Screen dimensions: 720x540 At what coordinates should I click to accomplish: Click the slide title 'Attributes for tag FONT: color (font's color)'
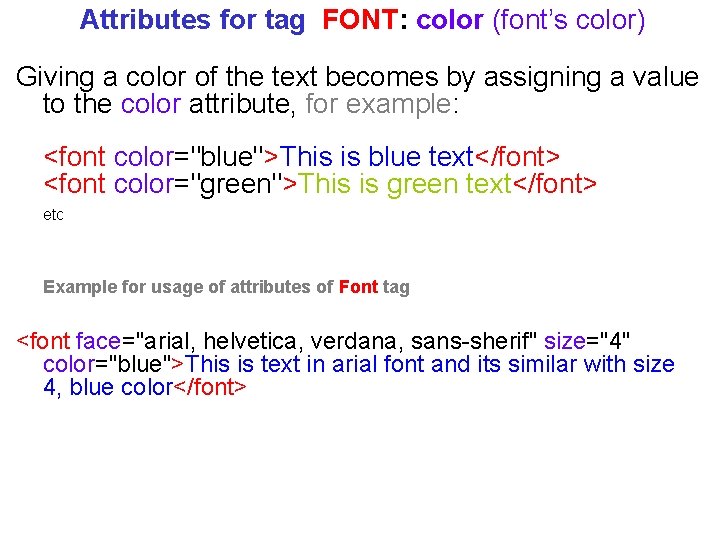pos(362,21)
